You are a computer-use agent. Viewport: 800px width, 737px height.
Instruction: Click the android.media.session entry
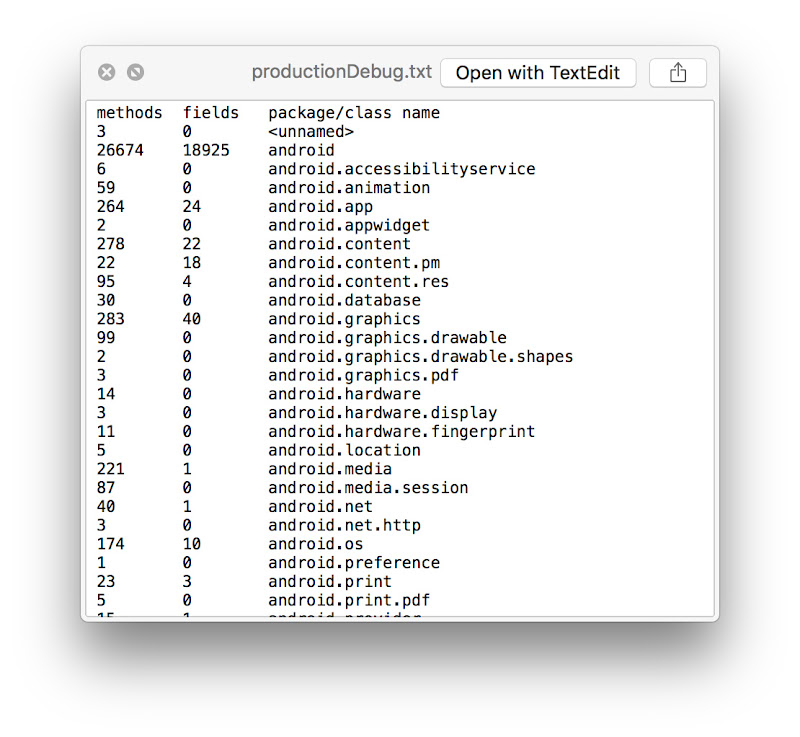(x=367, y=488)
